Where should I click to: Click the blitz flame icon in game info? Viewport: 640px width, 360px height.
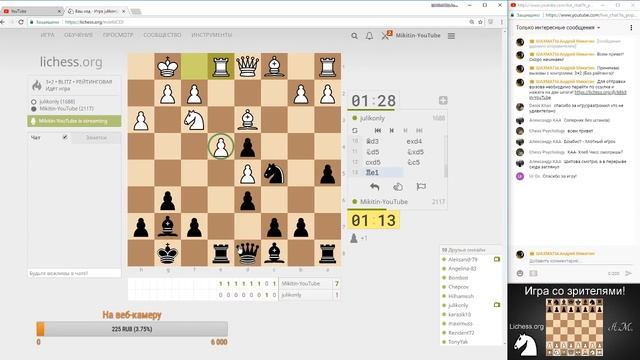37,85
